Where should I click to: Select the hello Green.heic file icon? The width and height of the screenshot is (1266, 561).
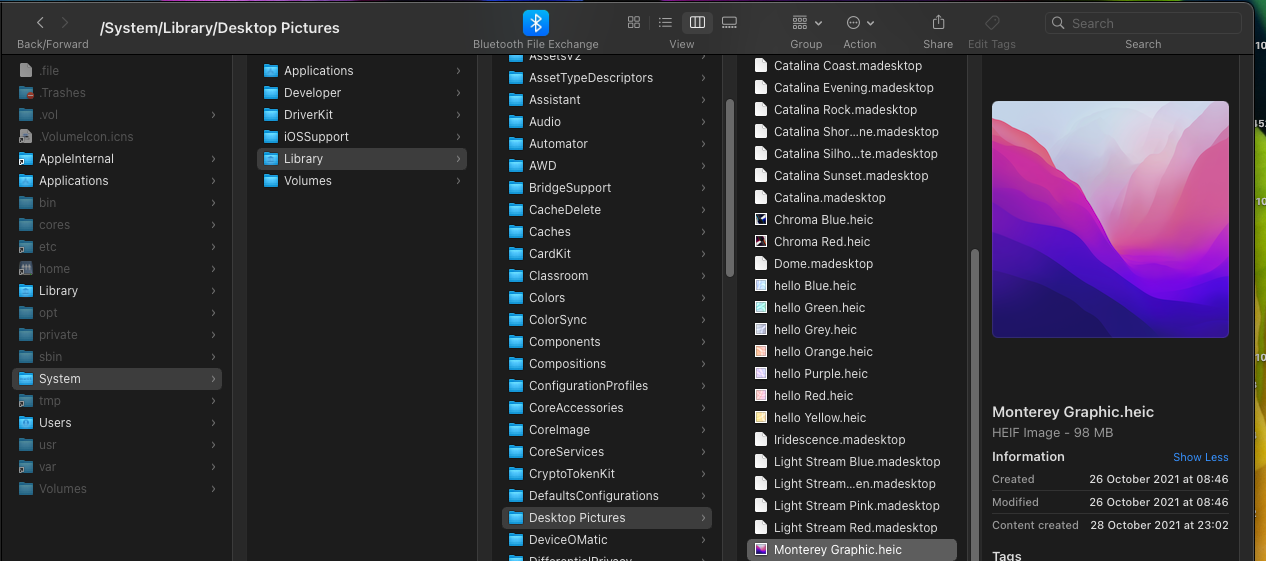click(x=761, y=308)
